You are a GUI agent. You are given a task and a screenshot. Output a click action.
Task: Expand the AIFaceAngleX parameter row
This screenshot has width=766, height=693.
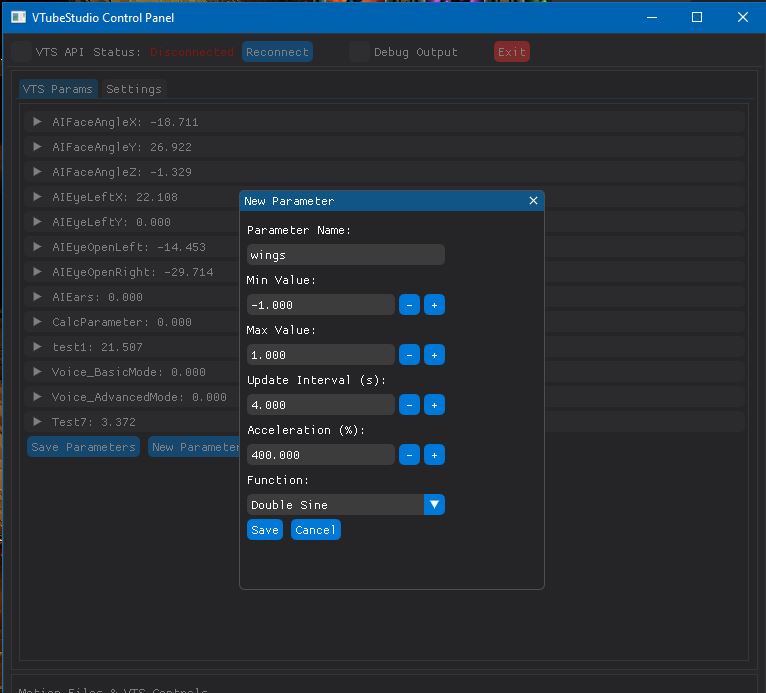coord(37,122)
